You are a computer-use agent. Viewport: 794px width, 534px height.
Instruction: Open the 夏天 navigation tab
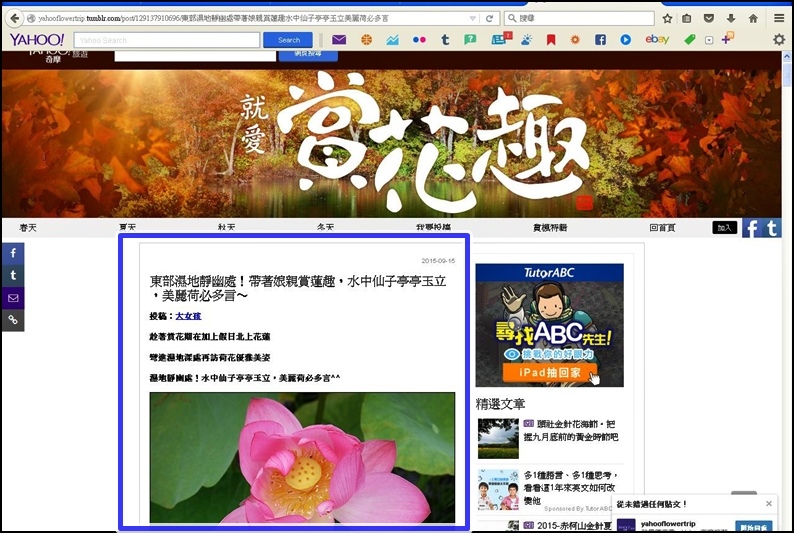coord(127,228)
